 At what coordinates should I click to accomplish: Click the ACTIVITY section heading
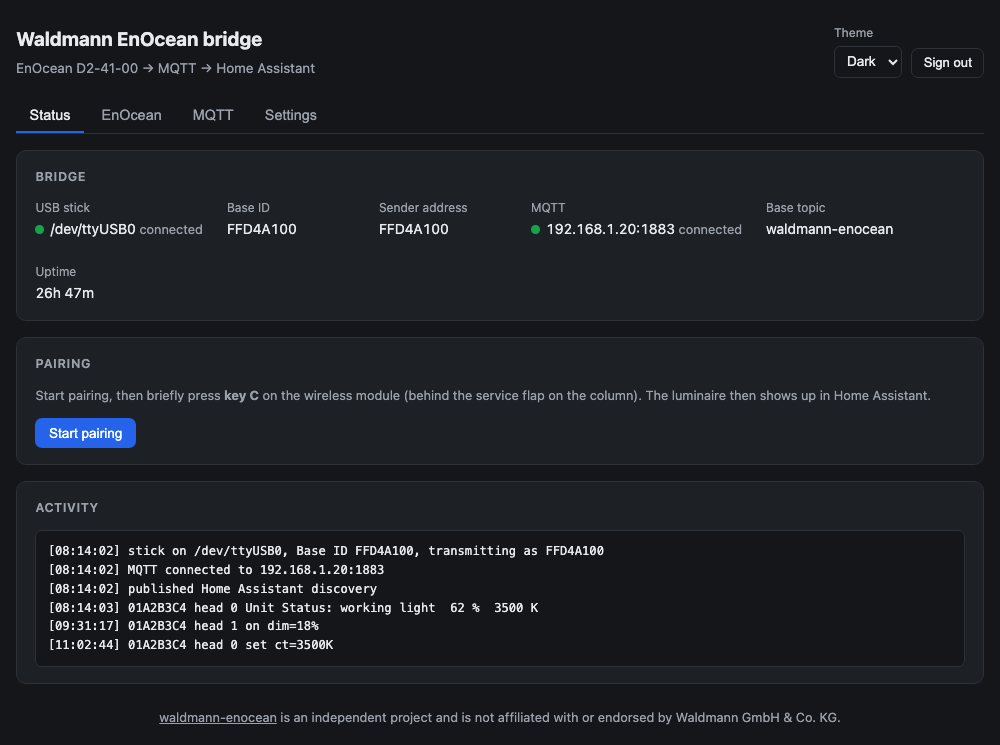coord(67,508)
